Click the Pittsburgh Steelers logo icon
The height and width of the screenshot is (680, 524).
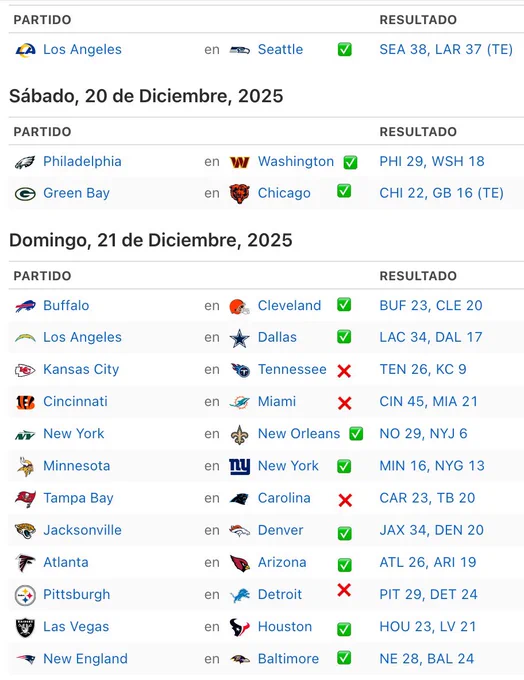25,595
